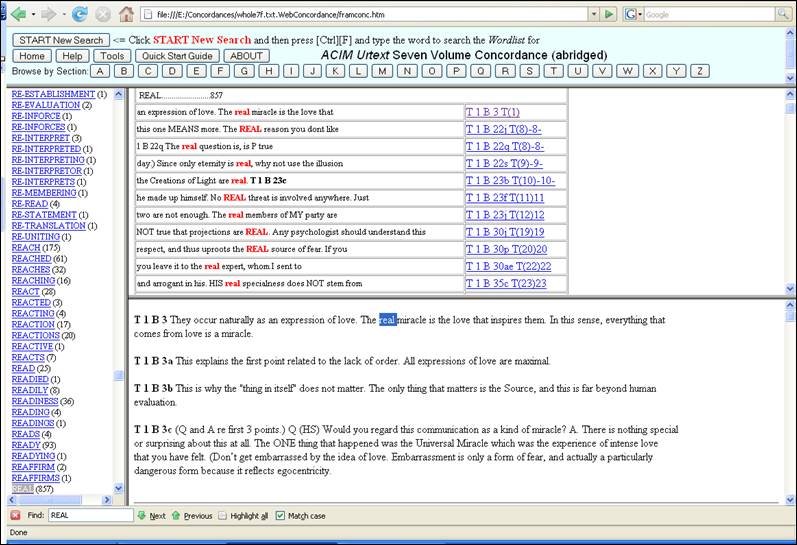Browse section G
Screen dimensions: 797x545
(244, 71)
